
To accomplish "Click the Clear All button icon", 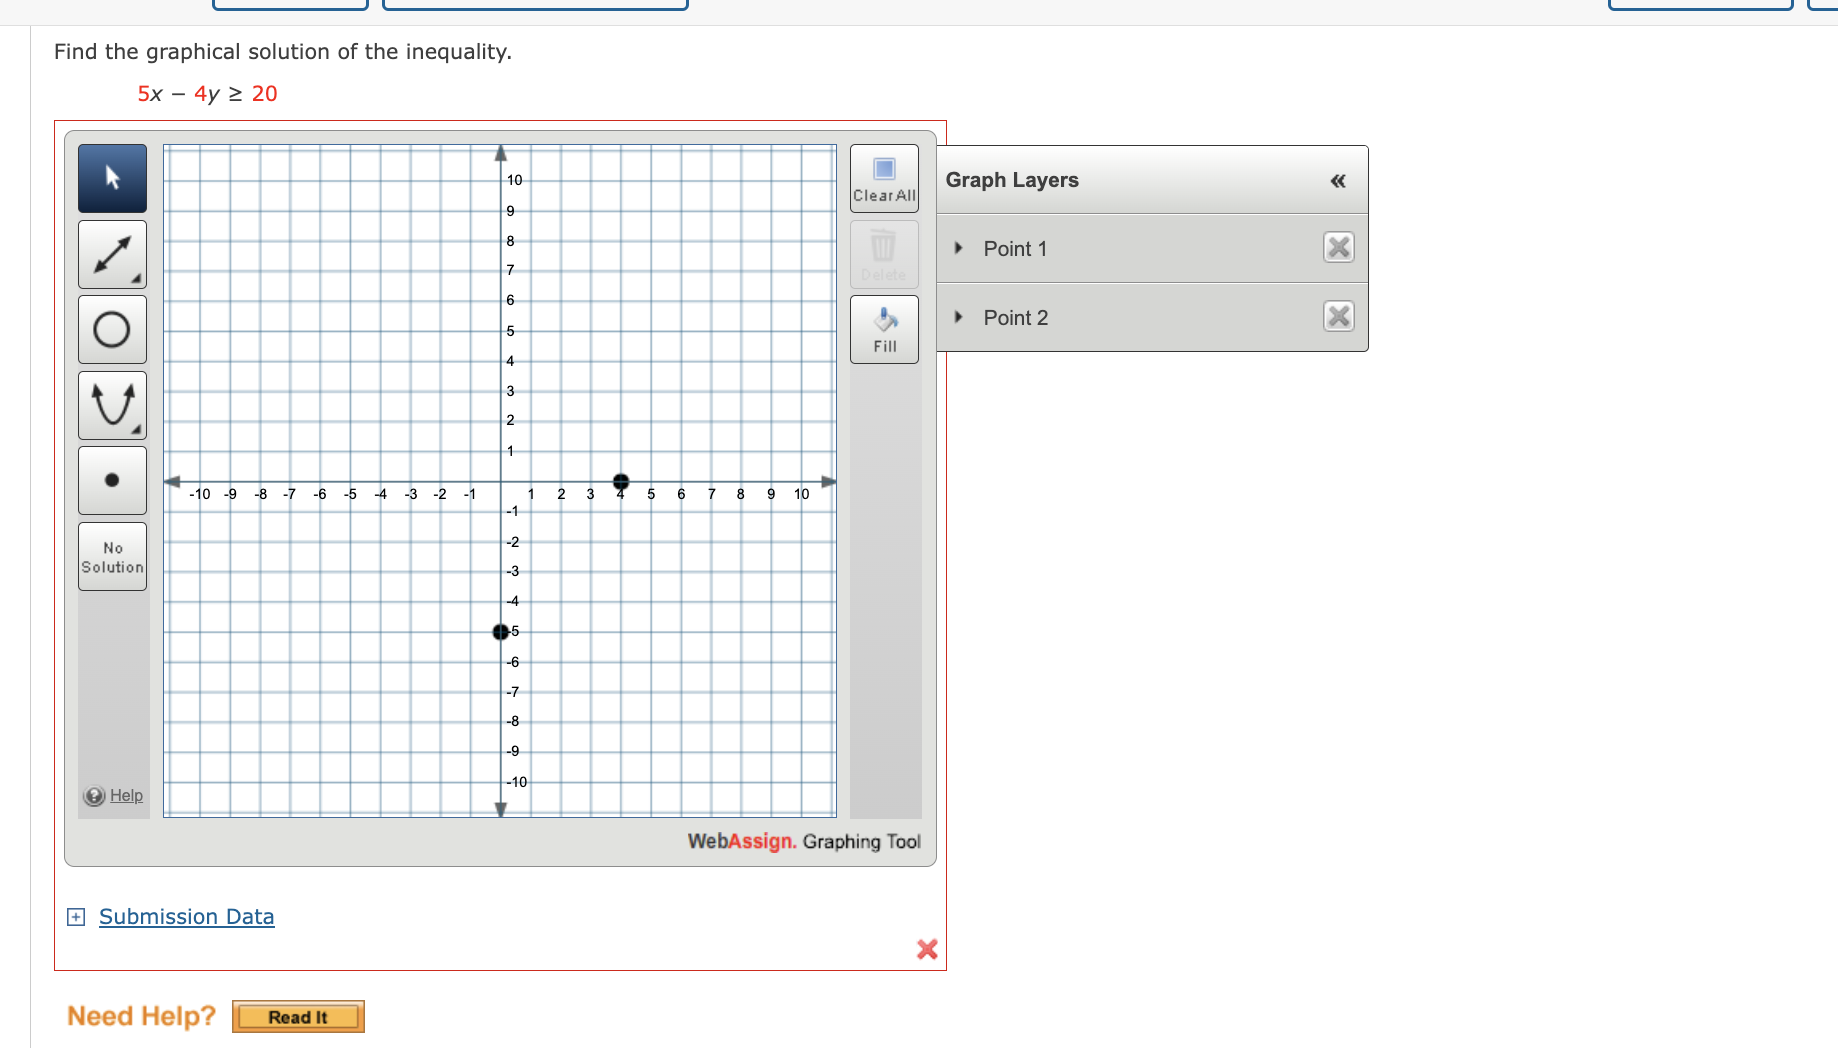I will (883, 170).
